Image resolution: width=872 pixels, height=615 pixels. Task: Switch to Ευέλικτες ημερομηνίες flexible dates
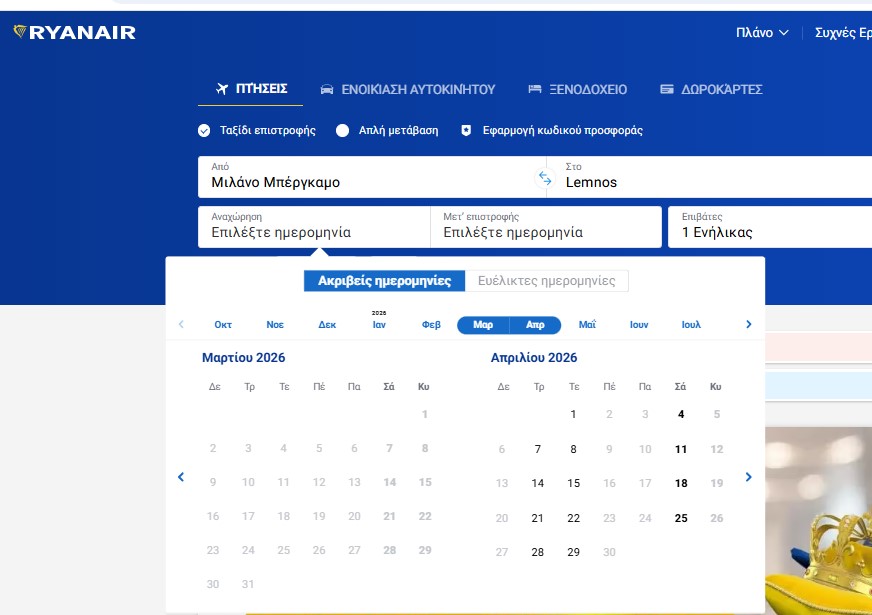[x=547, y=281]
